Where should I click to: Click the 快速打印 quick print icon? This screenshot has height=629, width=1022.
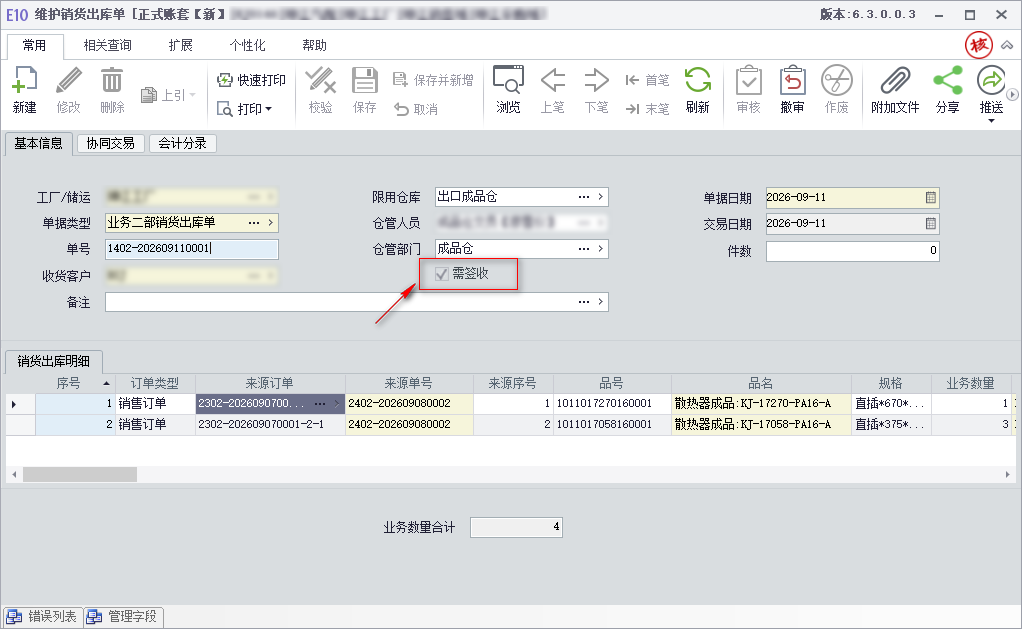pyautogui.click(x=225, y=80)
